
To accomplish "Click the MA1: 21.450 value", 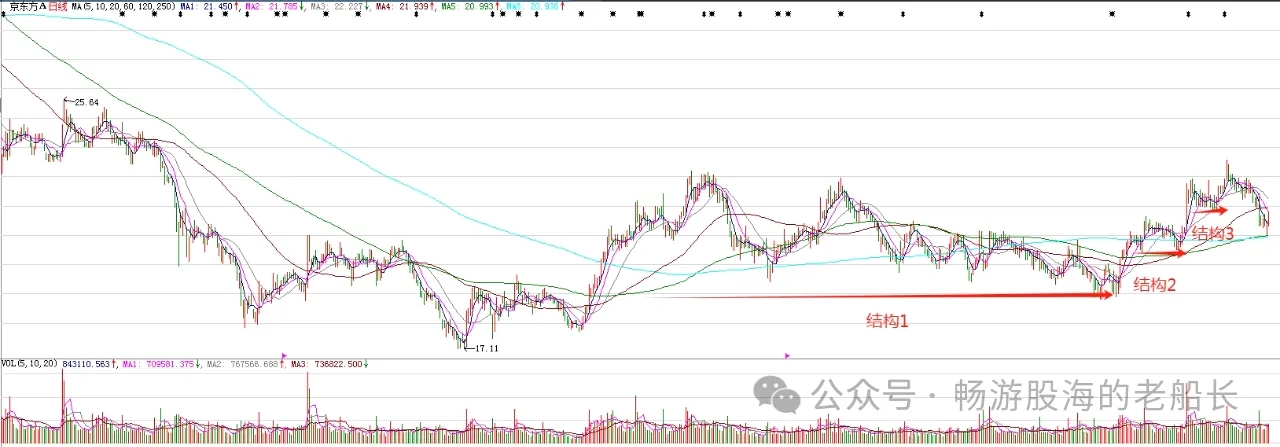I will pyautogui.click(x=207, y=6).
